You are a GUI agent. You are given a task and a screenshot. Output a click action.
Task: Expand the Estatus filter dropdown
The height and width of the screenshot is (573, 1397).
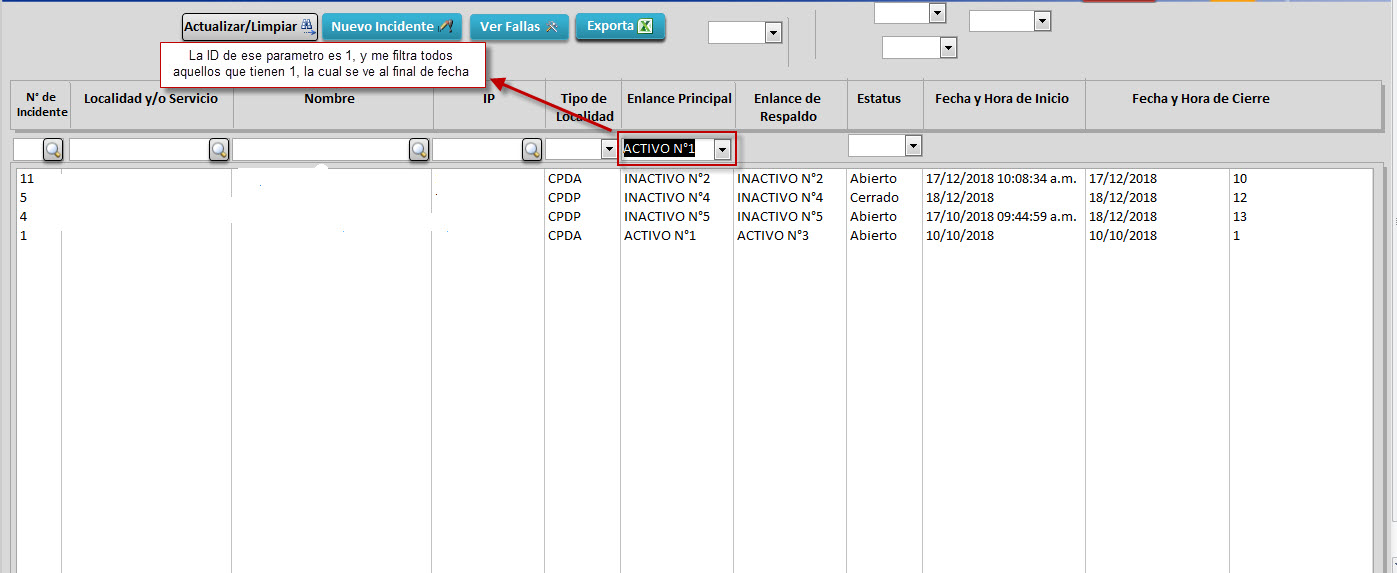pos(912,147)
